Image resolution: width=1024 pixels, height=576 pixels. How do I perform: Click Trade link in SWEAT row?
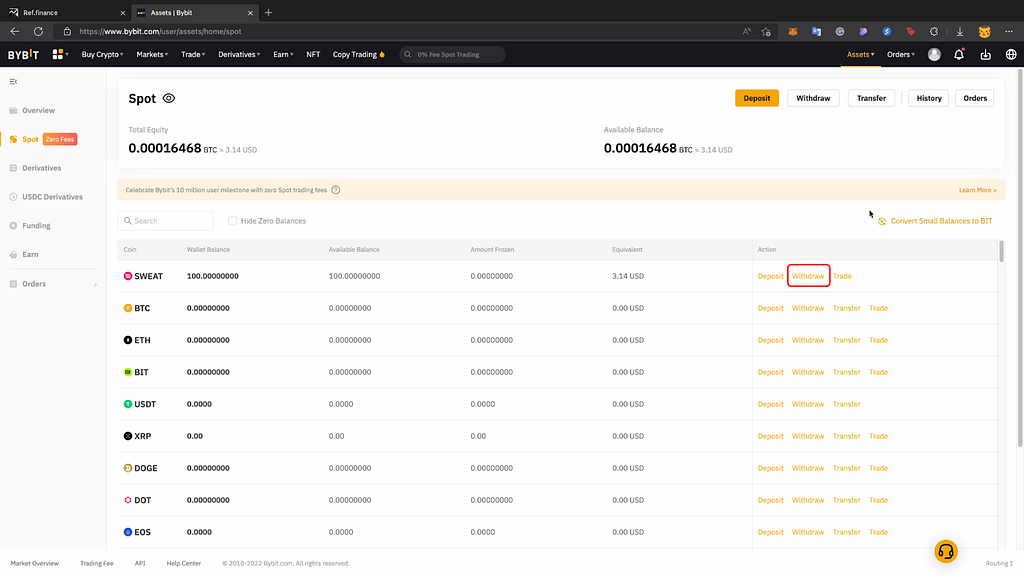click(842, 276)
